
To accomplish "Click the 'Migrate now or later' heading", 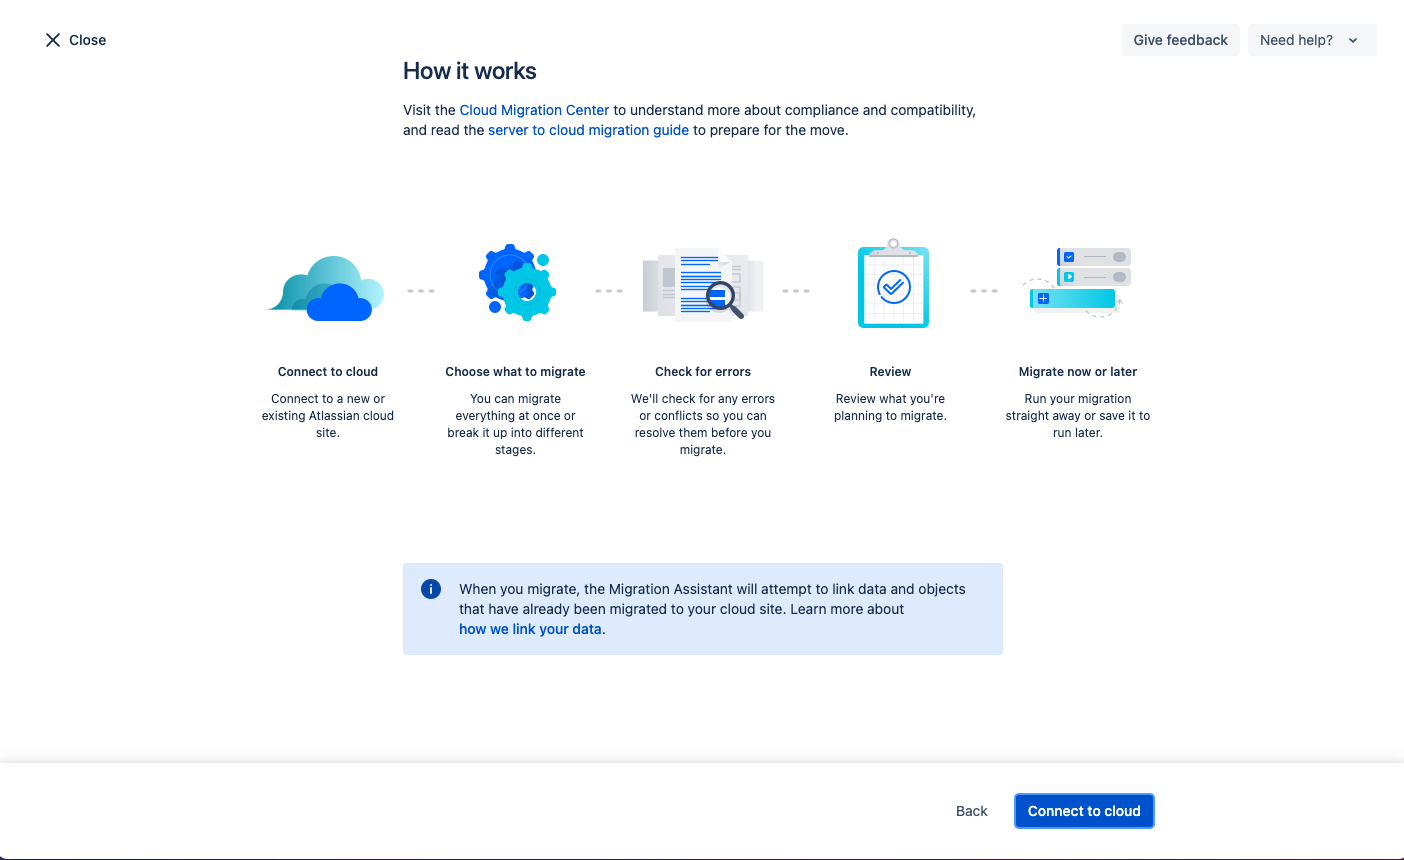I will tap(1077, 372).
